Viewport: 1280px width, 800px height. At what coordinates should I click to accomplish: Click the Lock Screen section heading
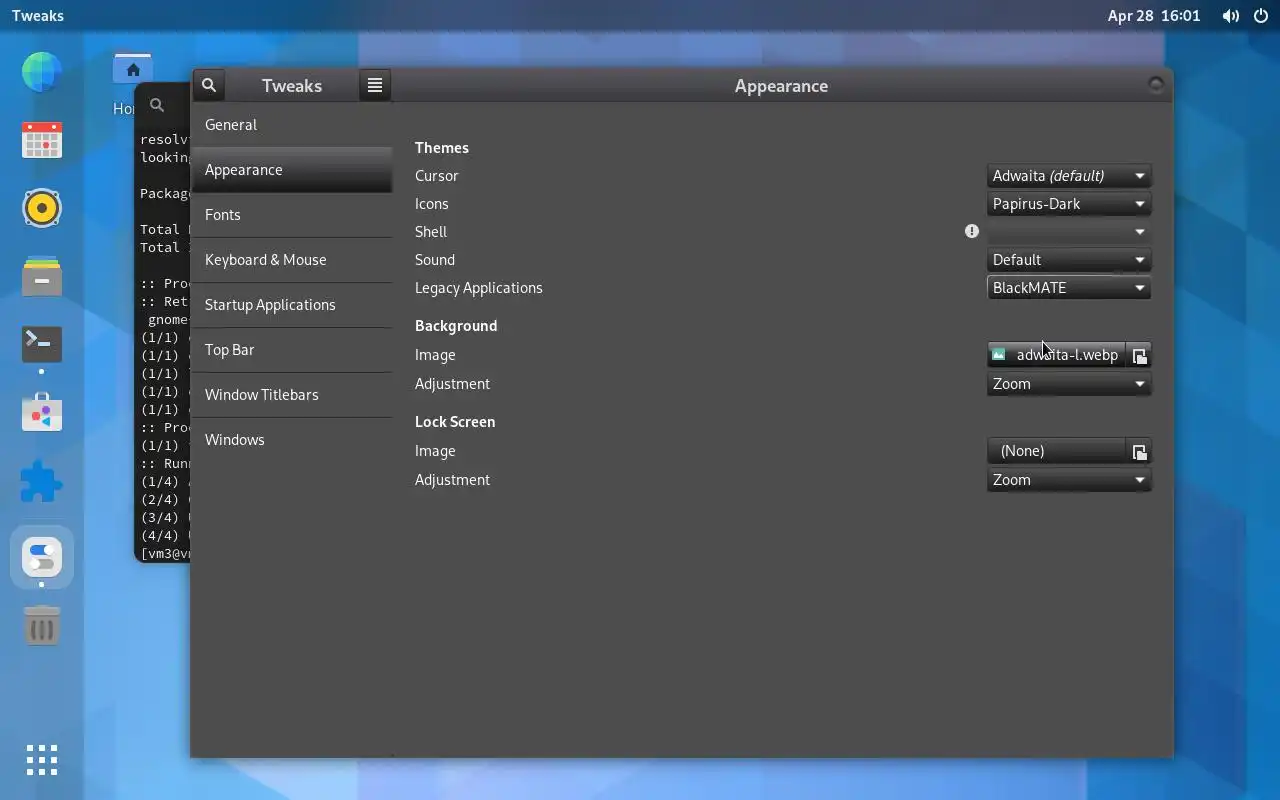pos(455,422)
